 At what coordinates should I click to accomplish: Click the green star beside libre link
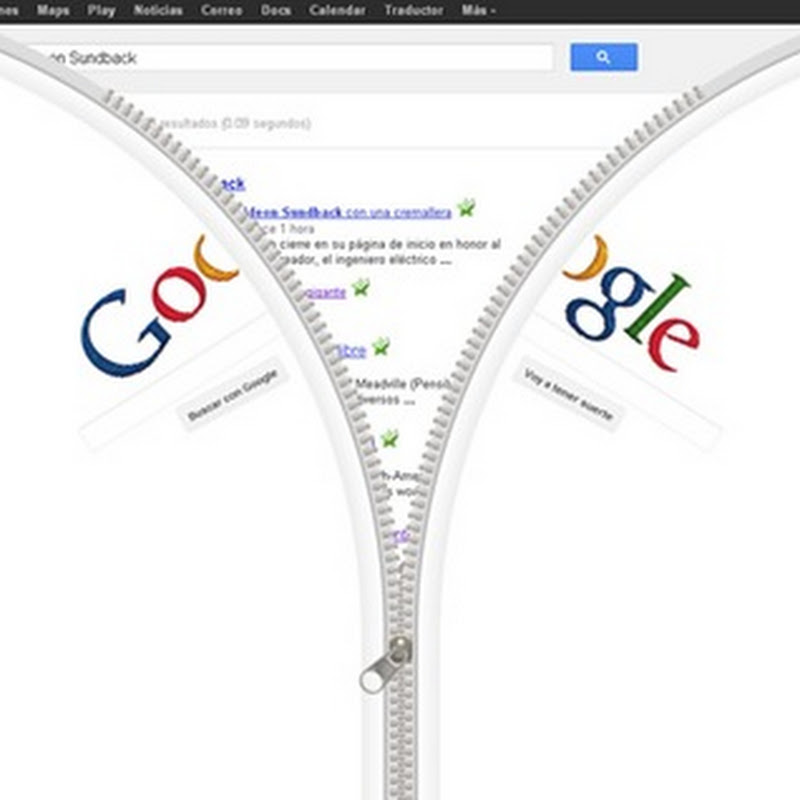(x=381, y=346)
